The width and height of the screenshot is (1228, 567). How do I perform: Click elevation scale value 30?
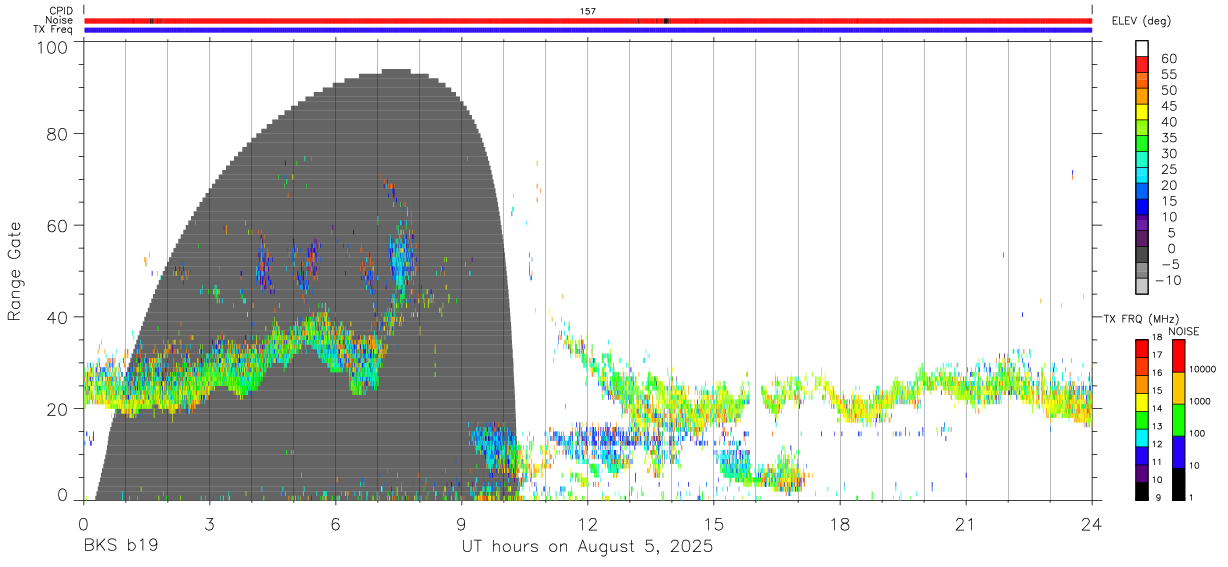pos(1168,153)
